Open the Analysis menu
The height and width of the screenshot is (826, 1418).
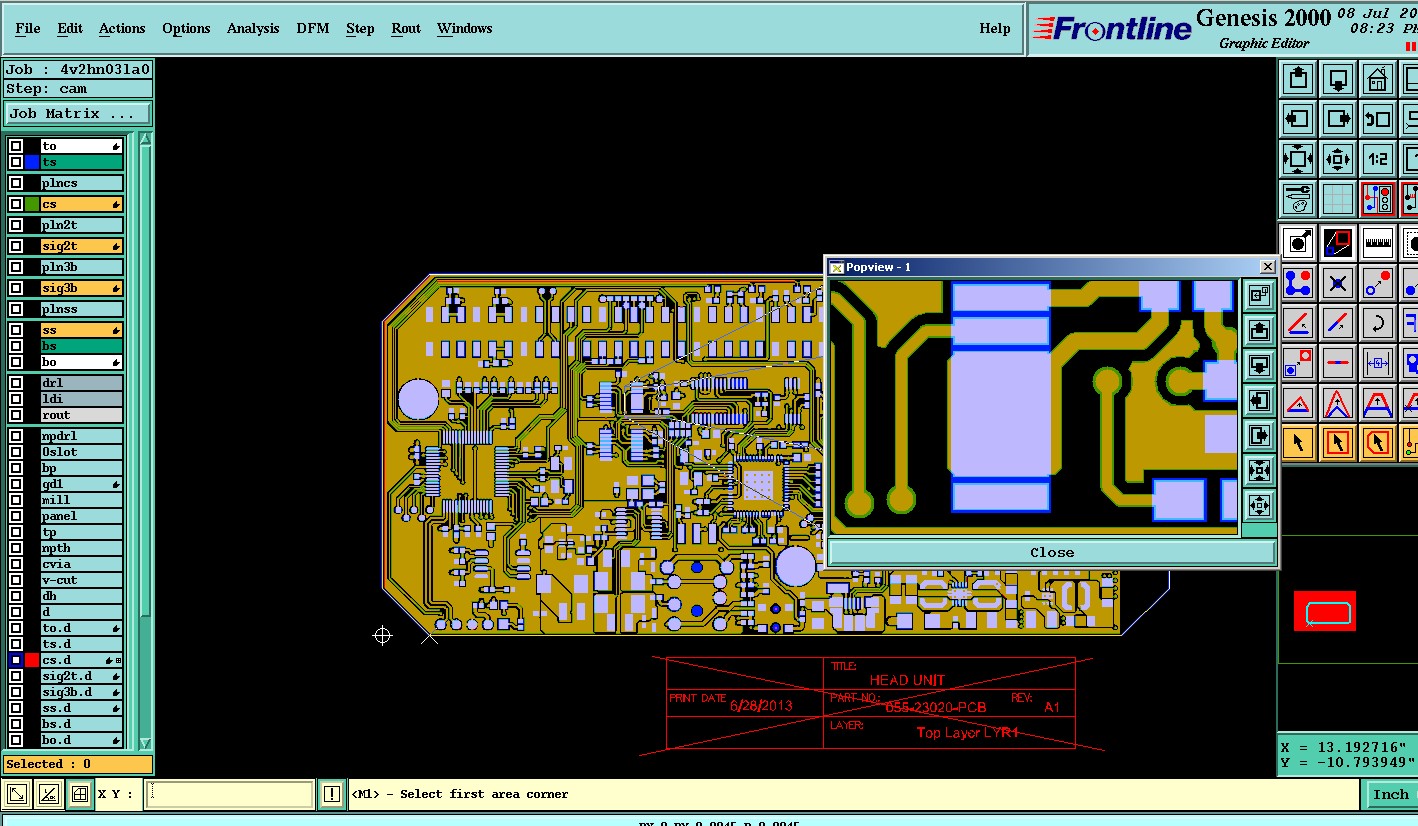coord(253,28)
